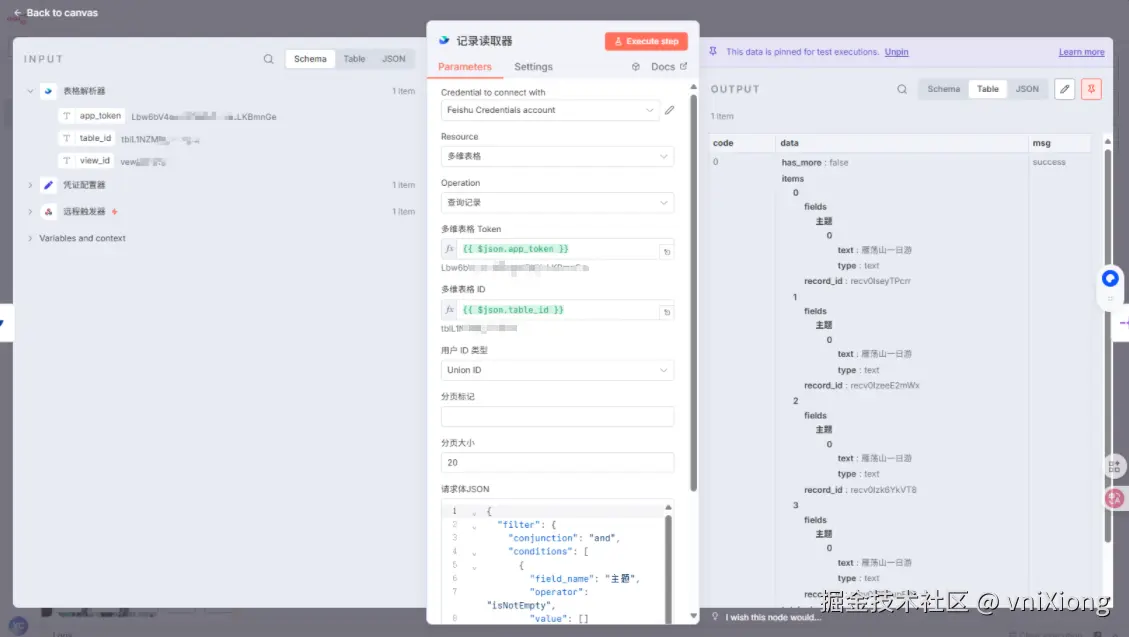Click the 记录读取器 node logo icon
The image size is (1129, 637).
tap(444, 41)
